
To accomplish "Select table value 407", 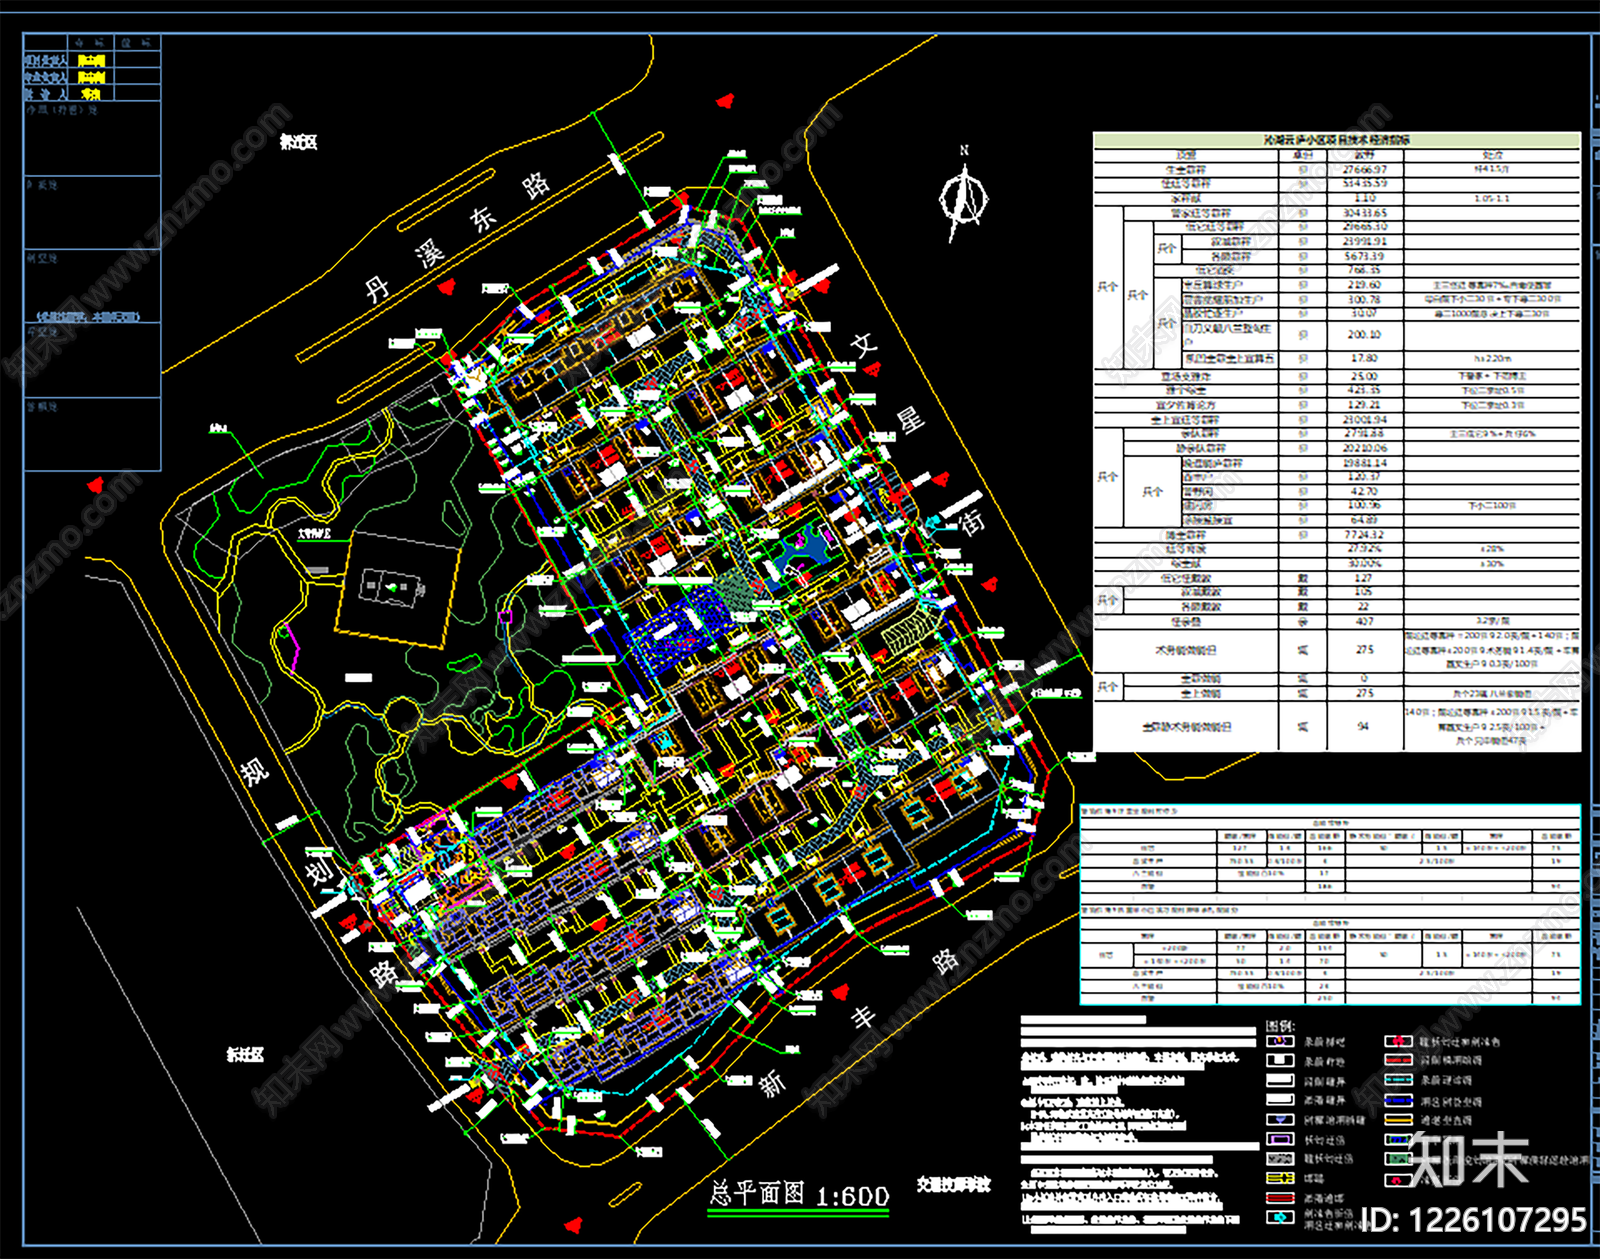I will coord(1365,621).
